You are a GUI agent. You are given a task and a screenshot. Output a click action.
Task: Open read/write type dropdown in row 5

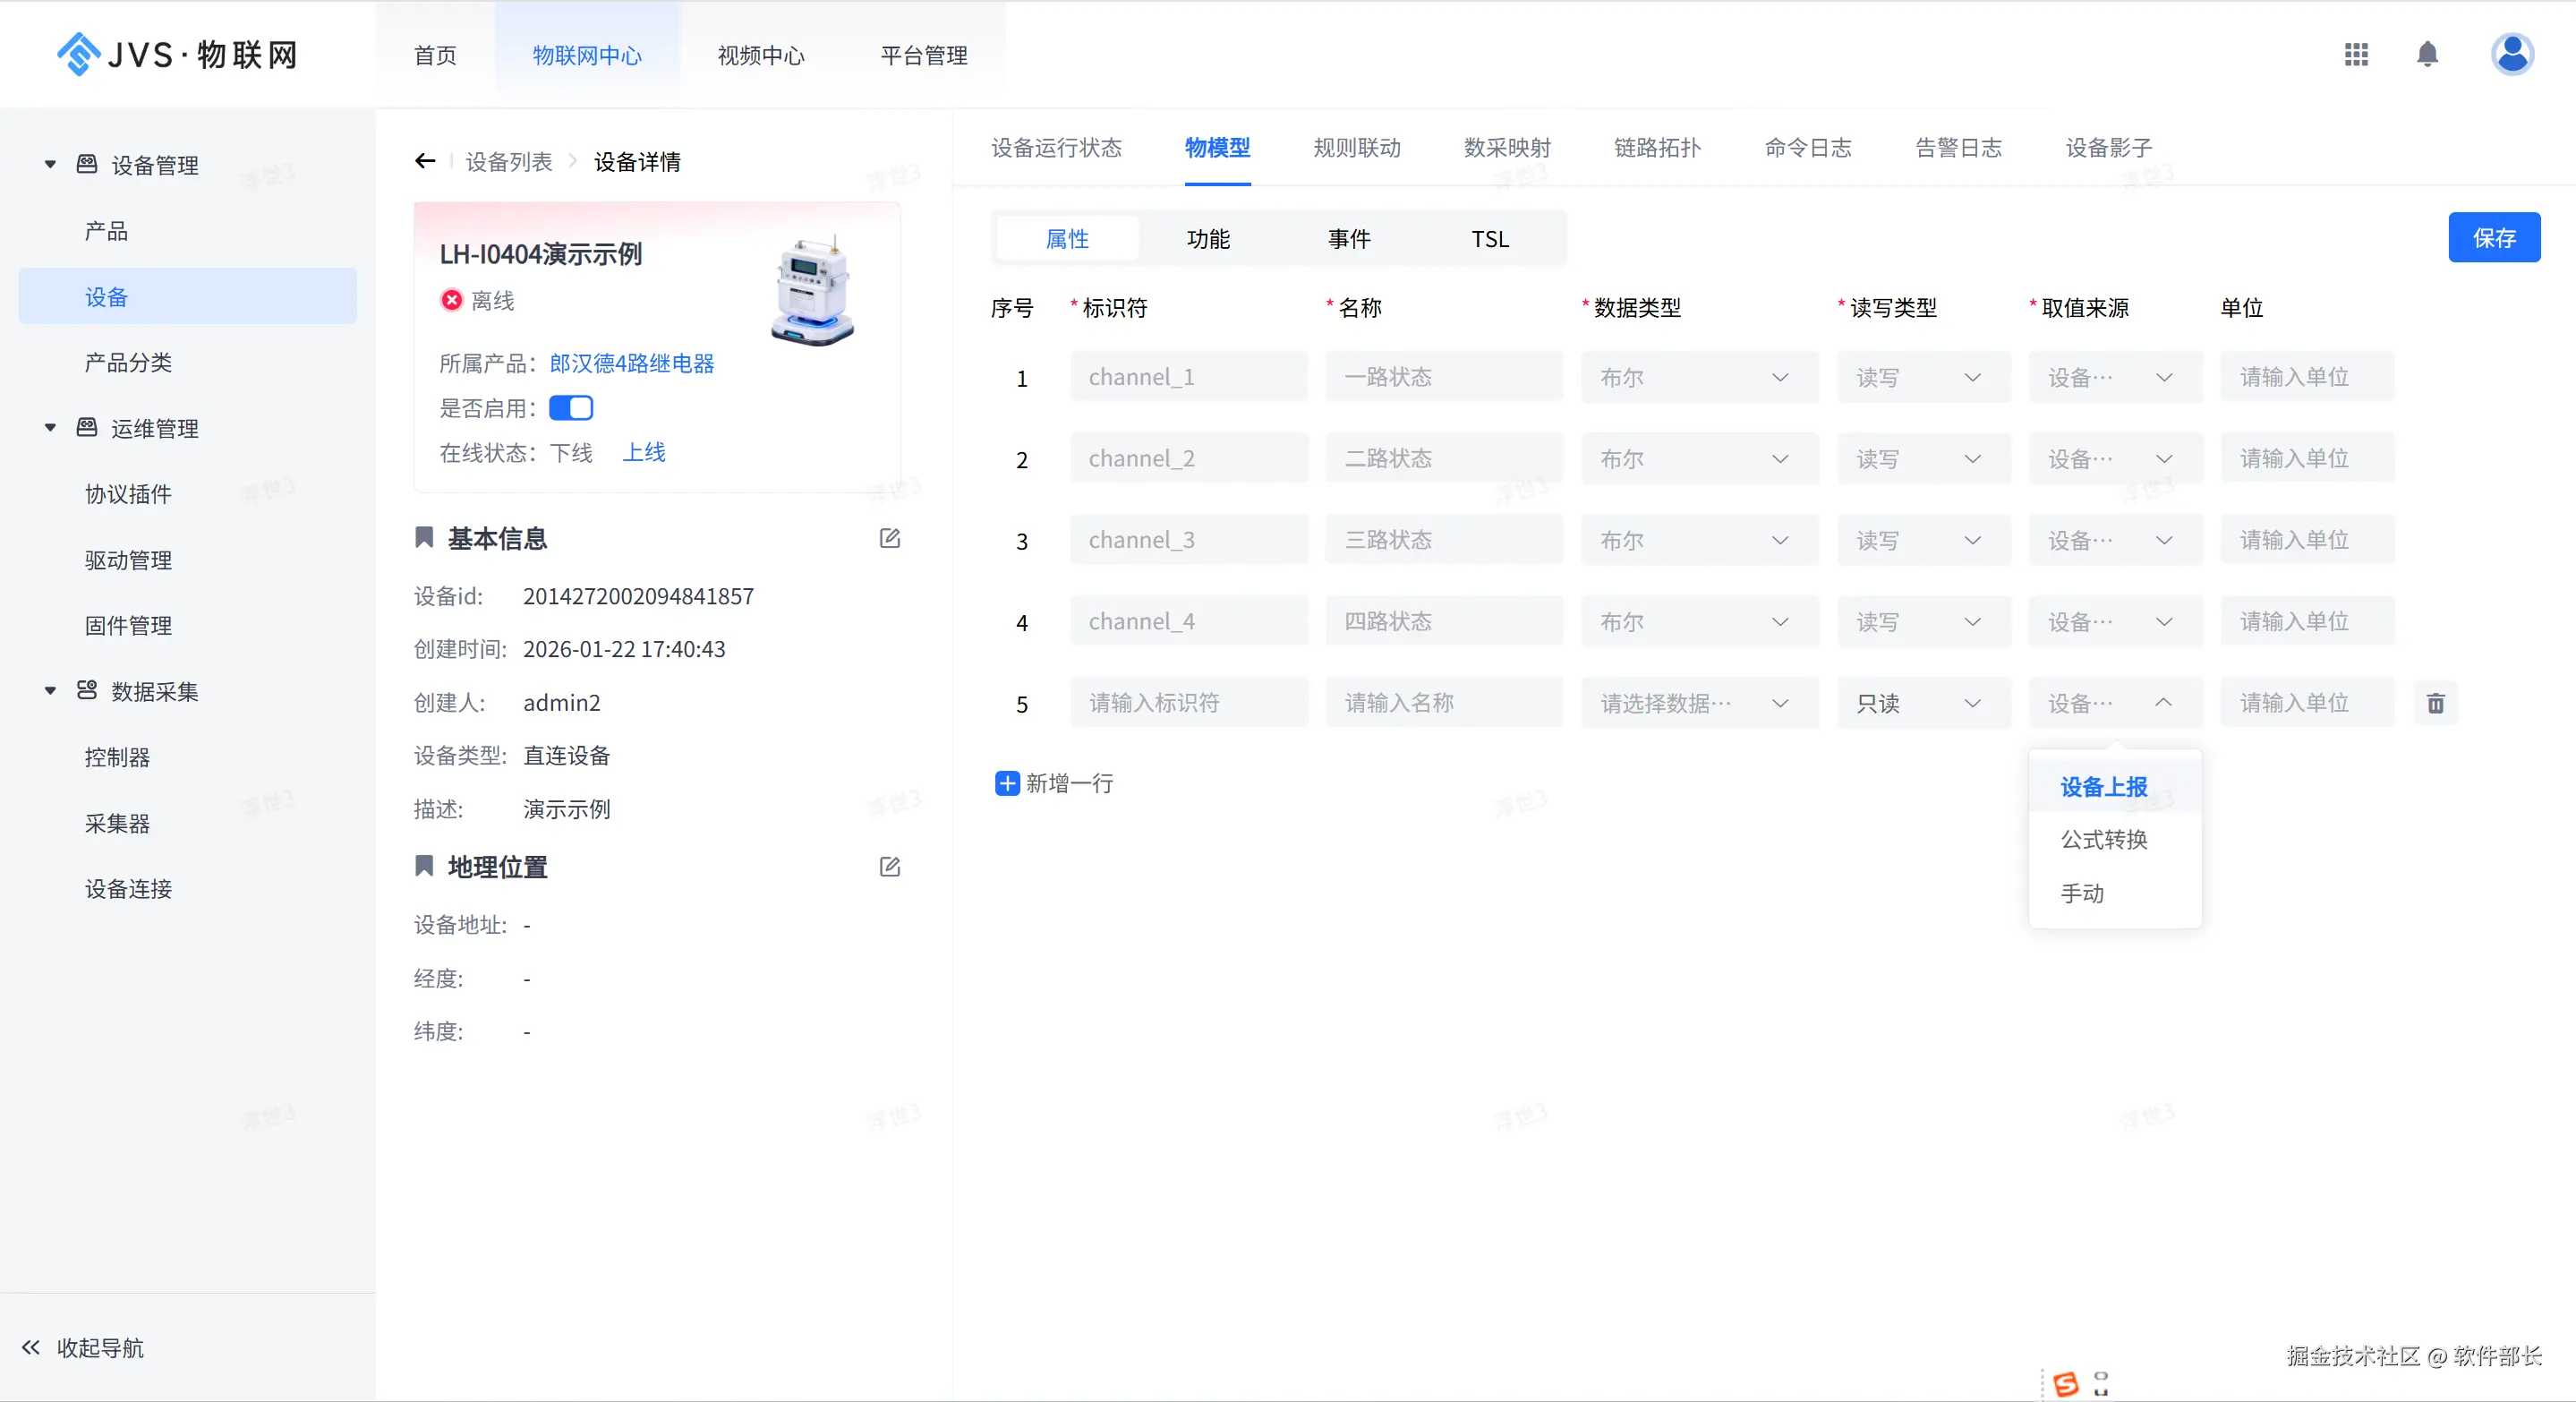tap(1922, 703)
